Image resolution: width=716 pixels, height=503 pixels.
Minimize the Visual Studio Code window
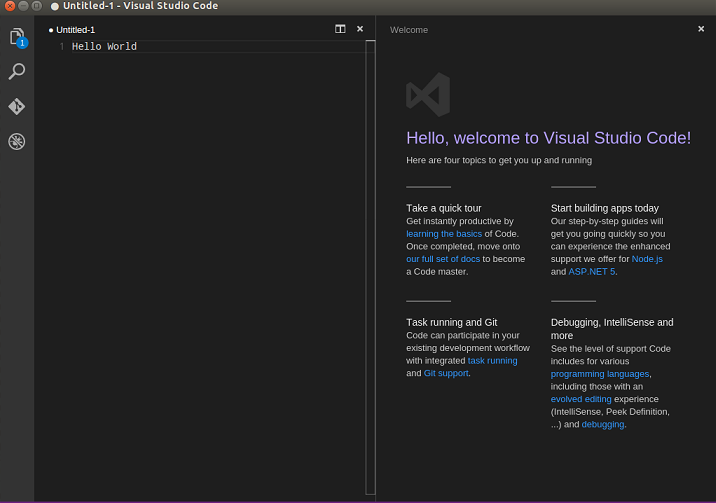[23, 6]
